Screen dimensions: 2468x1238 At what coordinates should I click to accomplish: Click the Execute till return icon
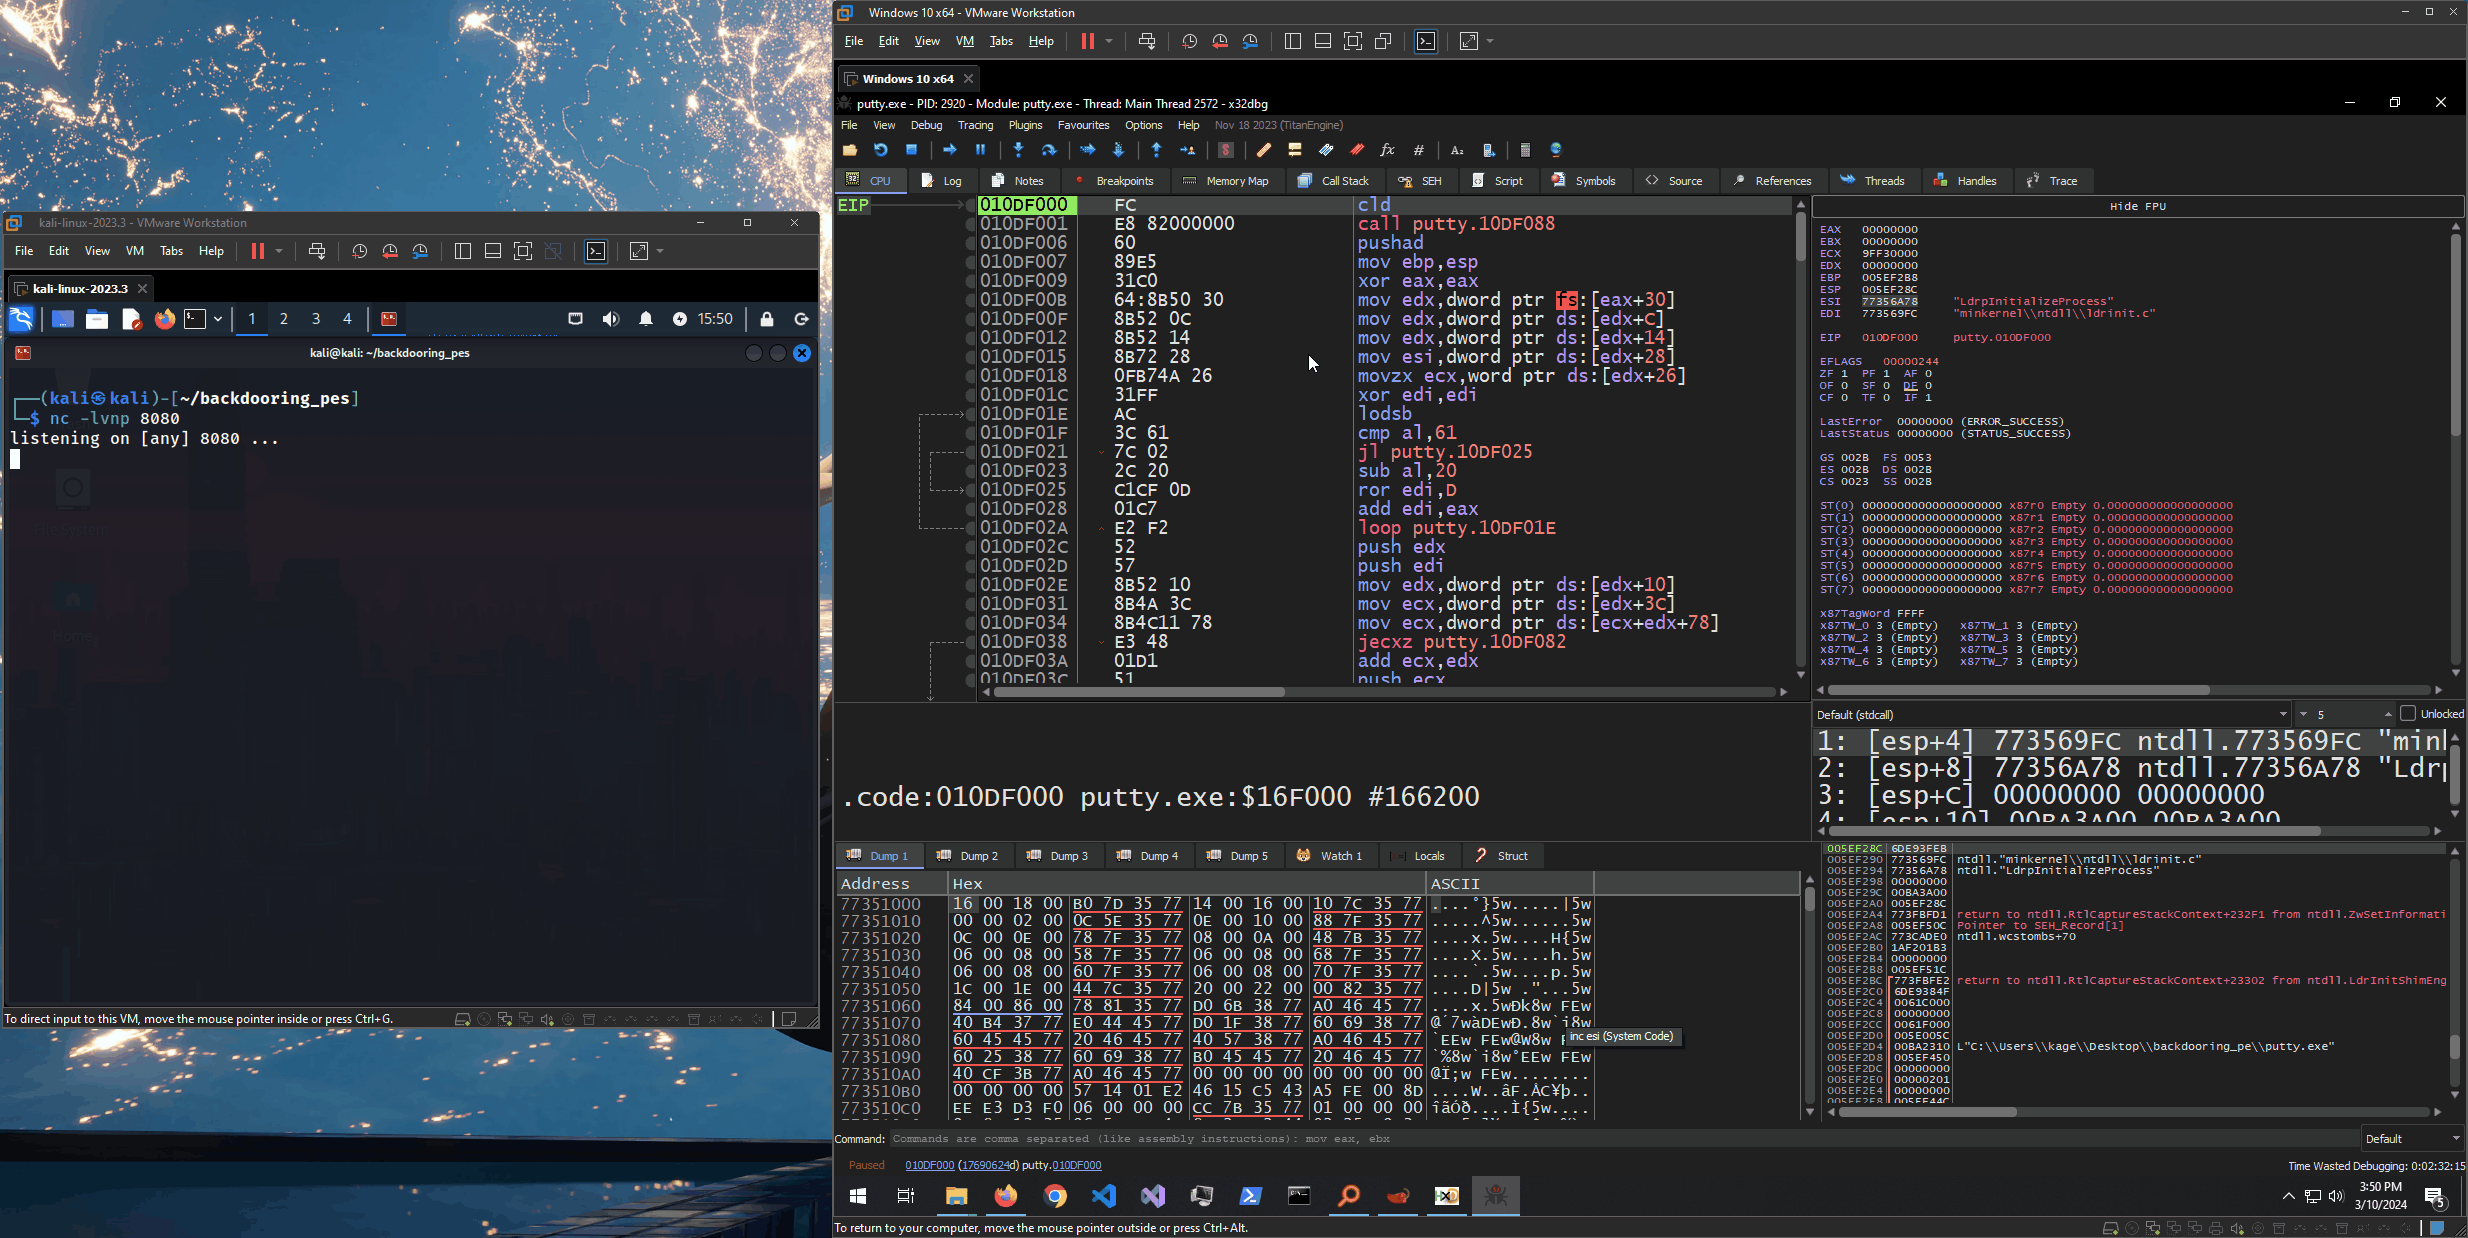pyautogui.click(x=1156, y=150)
